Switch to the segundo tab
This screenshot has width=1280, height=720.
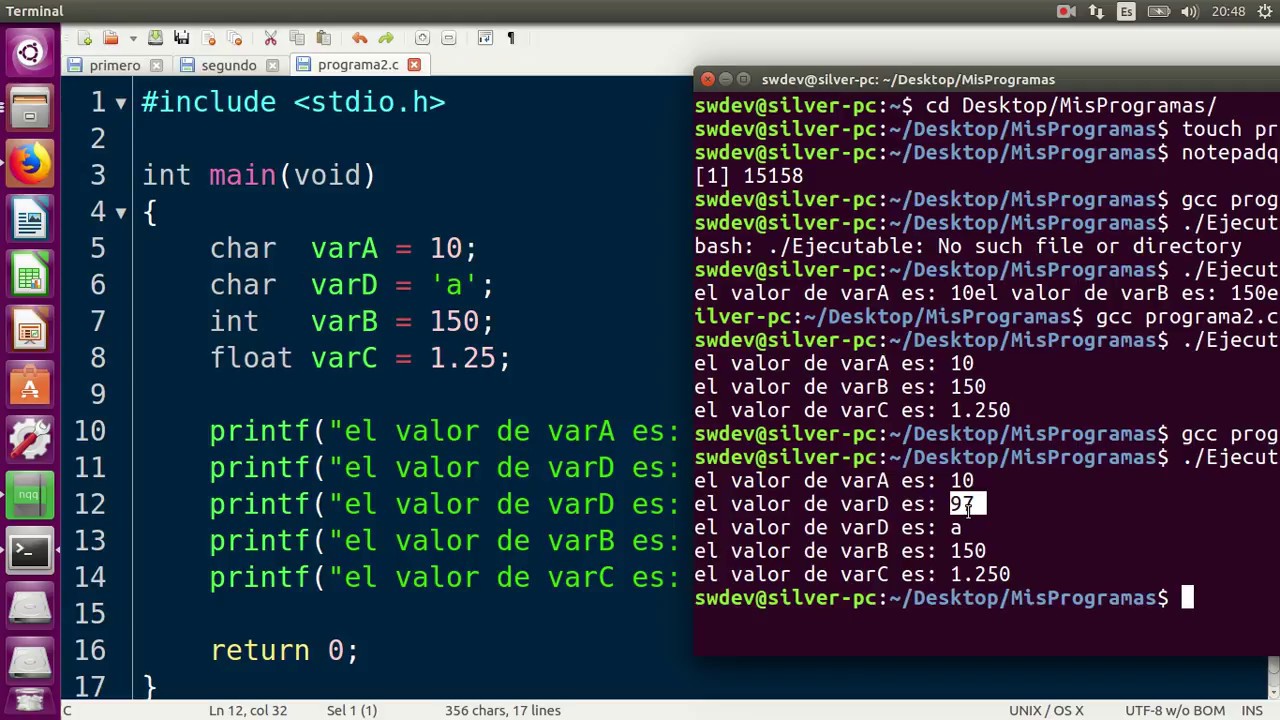(229, 65)
